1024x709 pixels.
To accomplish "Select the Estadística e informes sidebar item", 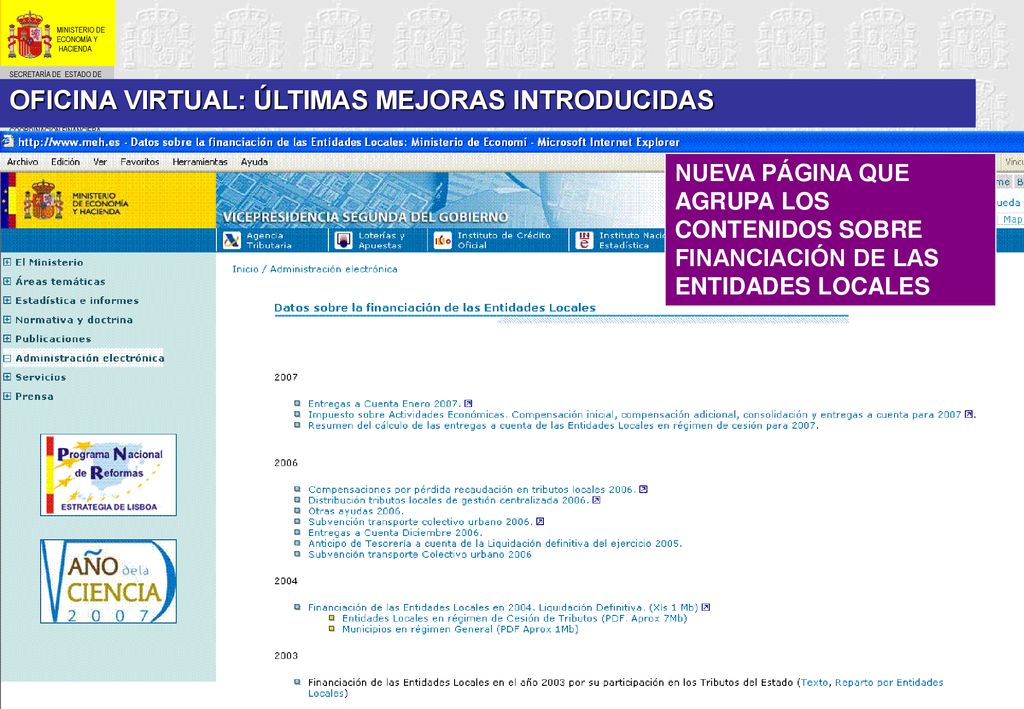I will (x=77, y=300).
